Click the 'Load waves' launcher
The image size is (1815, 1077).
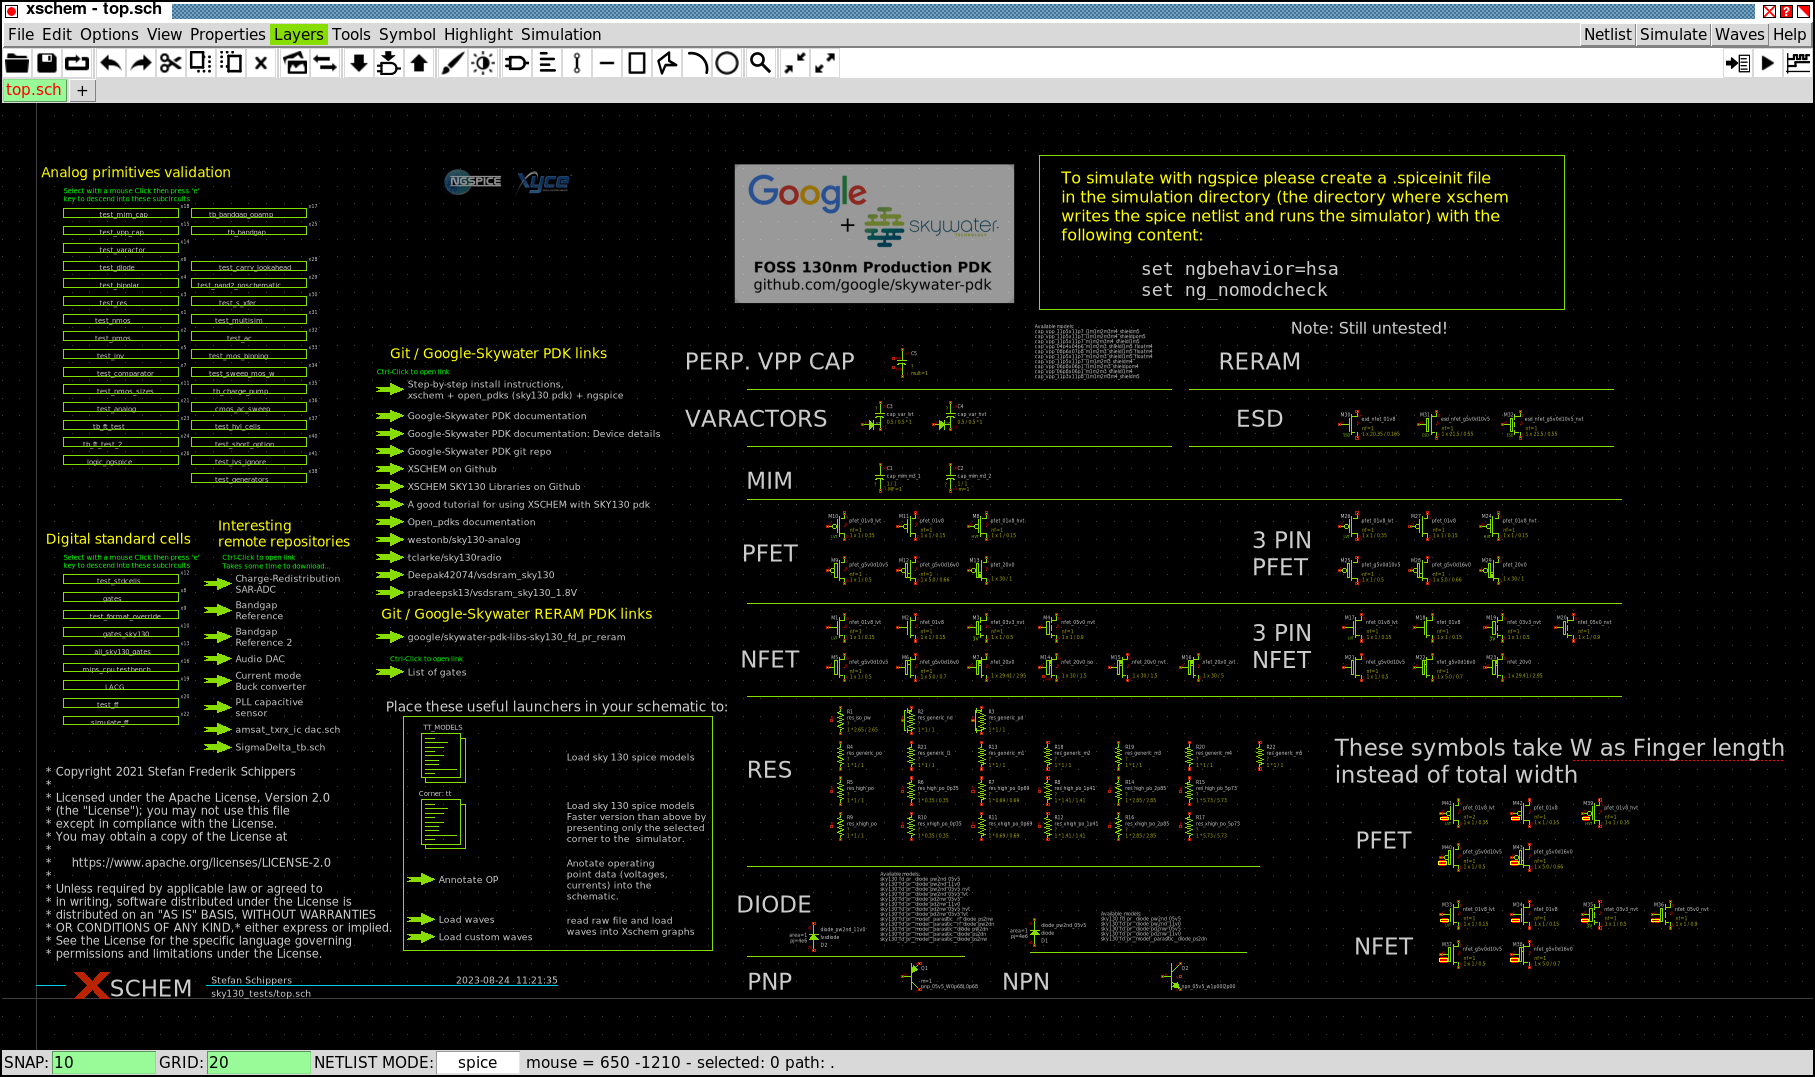click(x=451, y=920)
